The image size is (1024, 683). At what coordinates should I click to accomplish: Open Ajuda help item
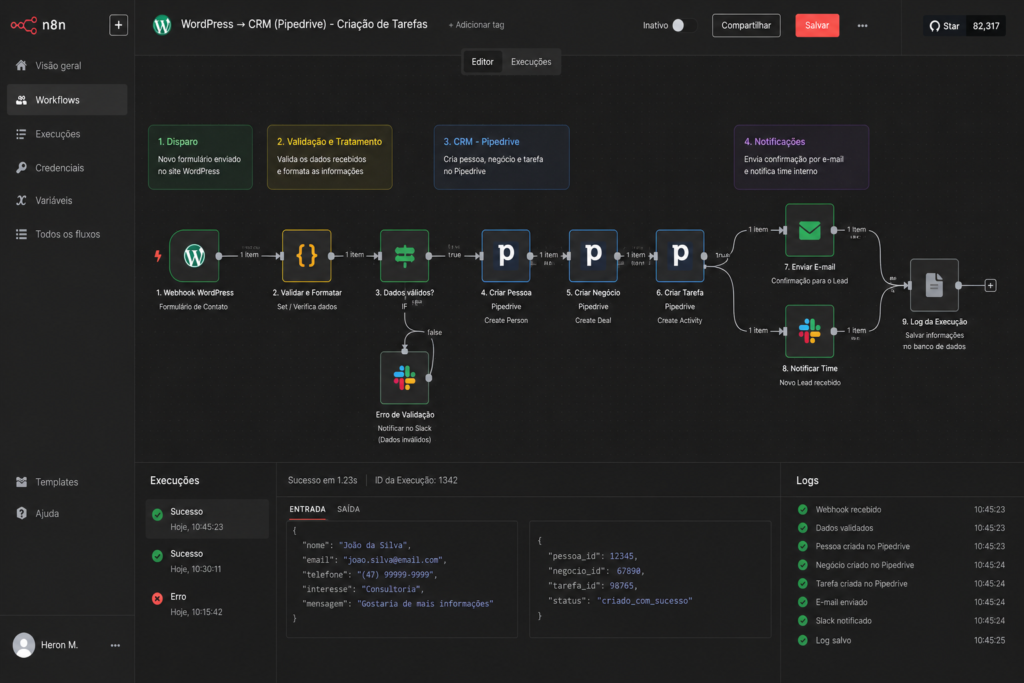click(x=46, y=513)
